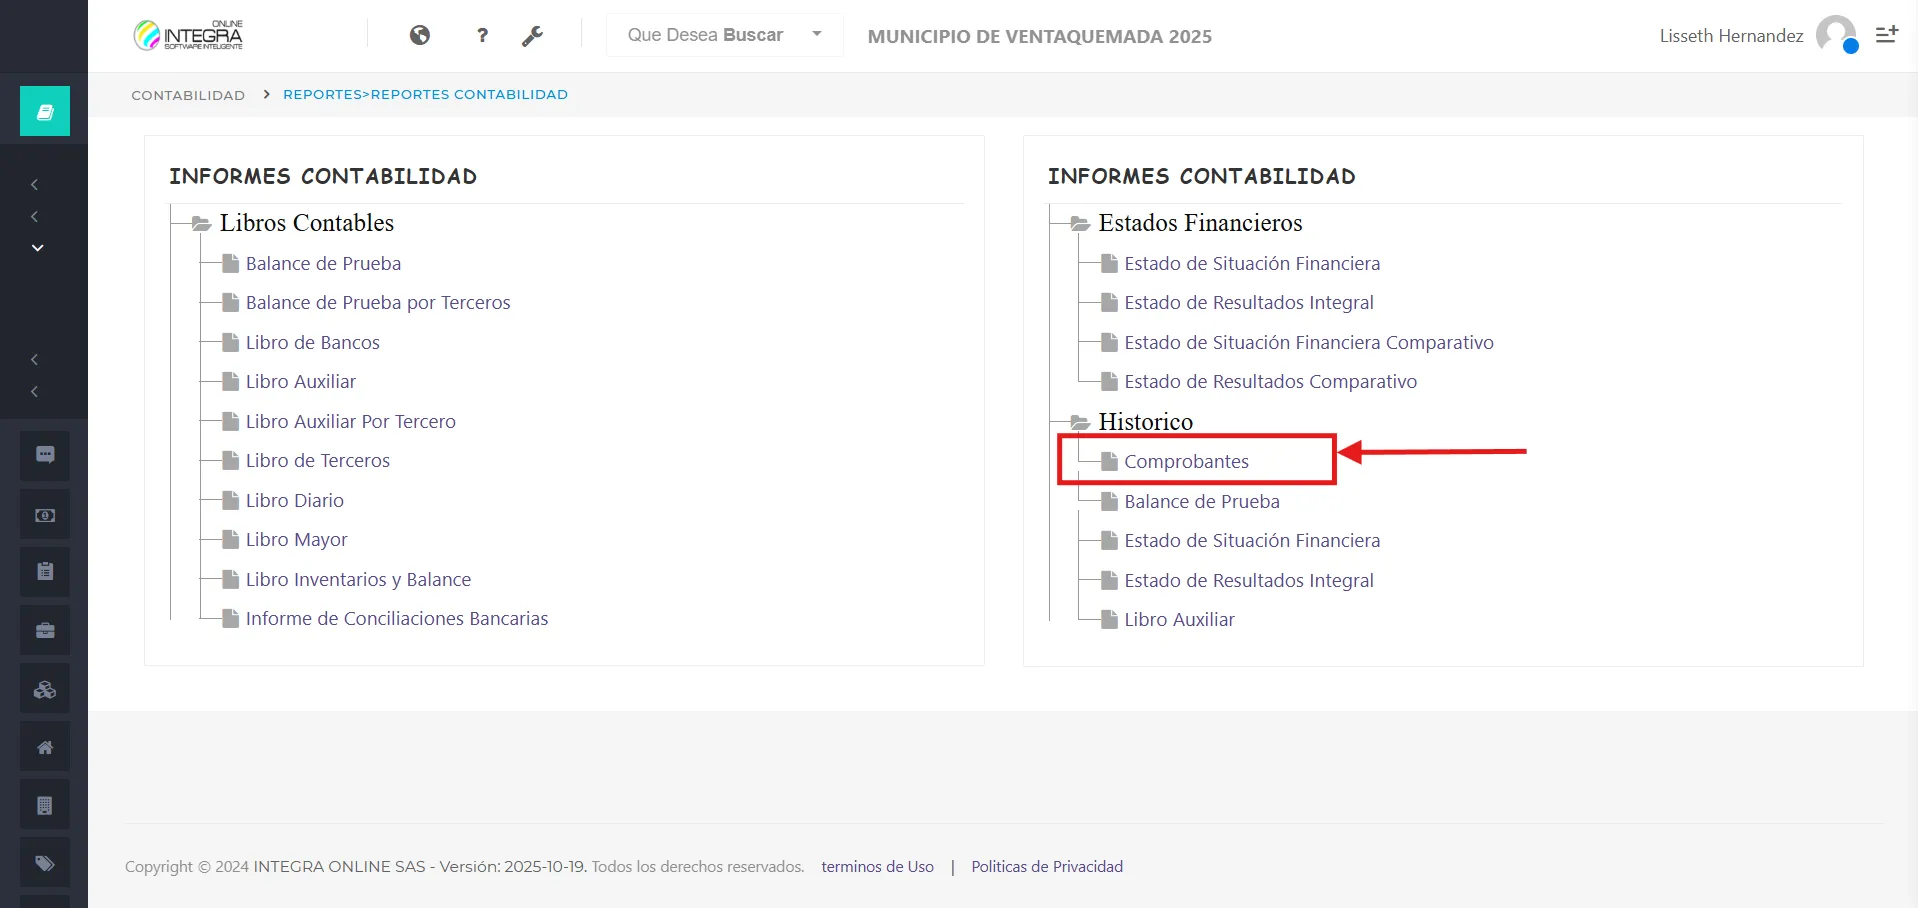Click the price tag sidebar icon
The height and width of the screenshot is (908, 1918).
[44, 862]
